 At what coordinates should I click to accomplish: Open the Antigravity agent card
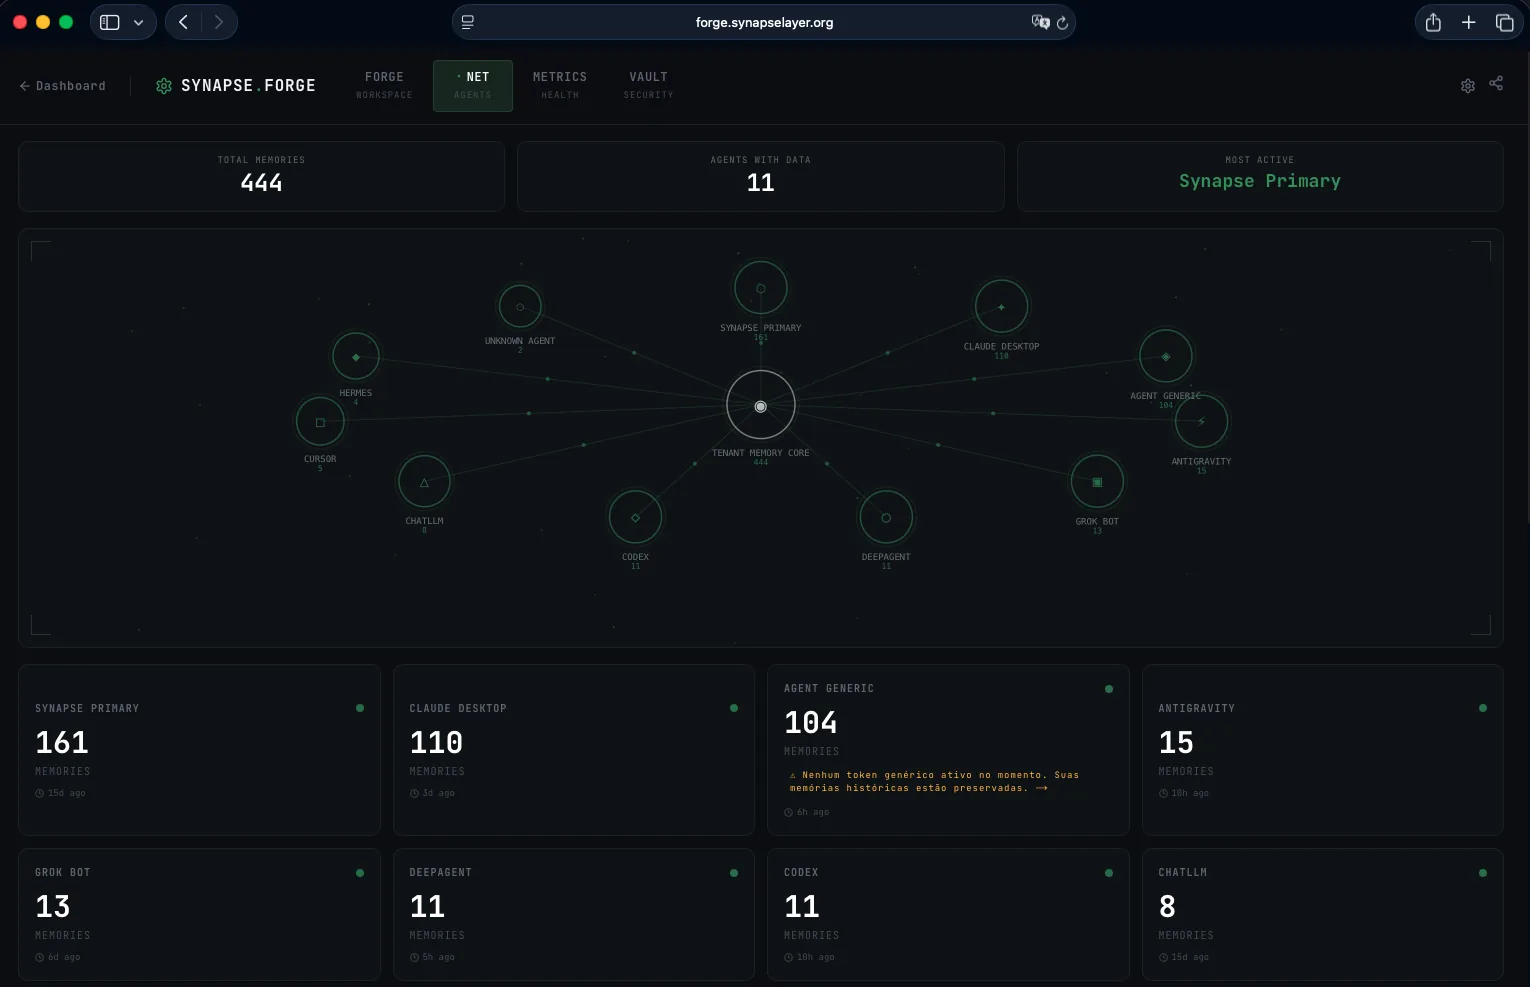point(1323,750)
